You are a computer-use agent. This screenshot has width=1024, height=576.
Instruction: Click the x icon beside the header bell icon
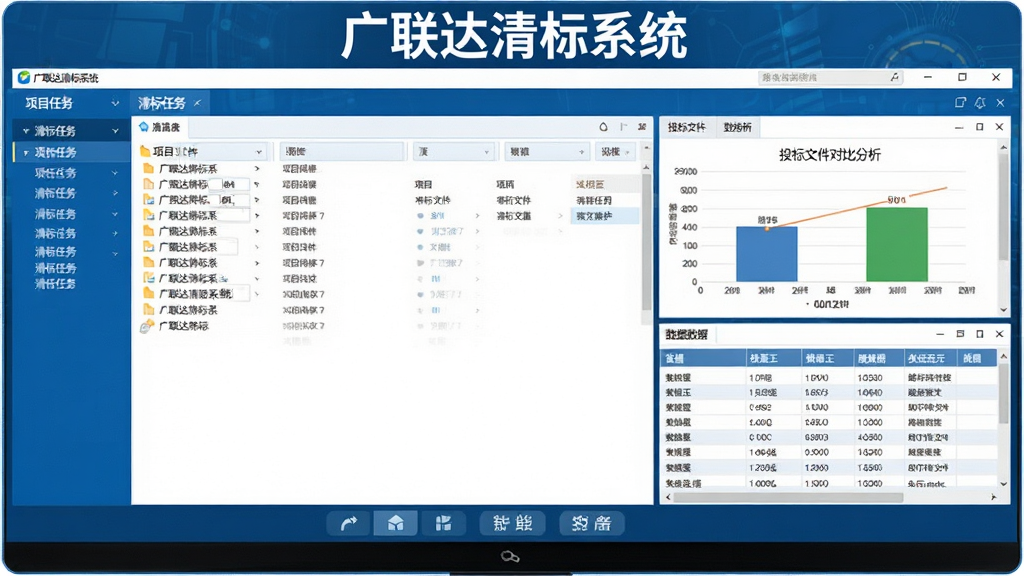(1000, 103)
